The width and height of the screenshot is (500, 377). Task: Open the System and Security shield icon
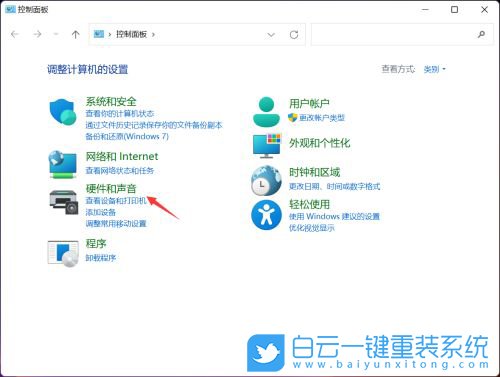(x=62, y=111)
